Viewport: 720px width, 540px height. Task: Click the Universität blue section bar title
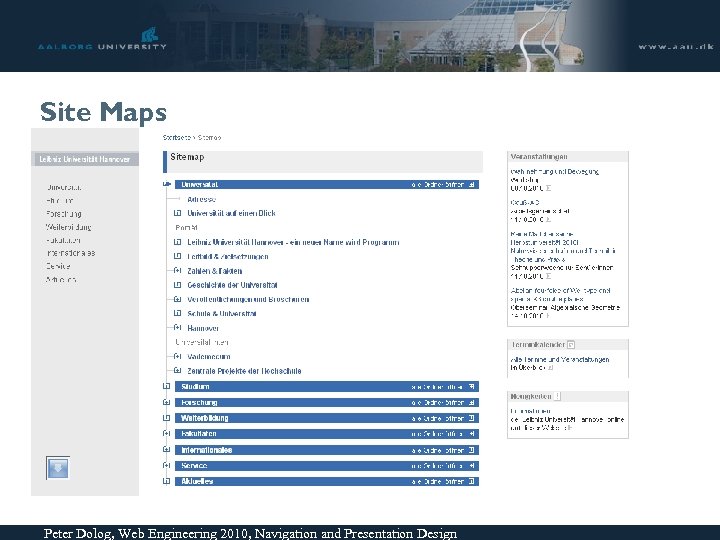tap(199, 185)
